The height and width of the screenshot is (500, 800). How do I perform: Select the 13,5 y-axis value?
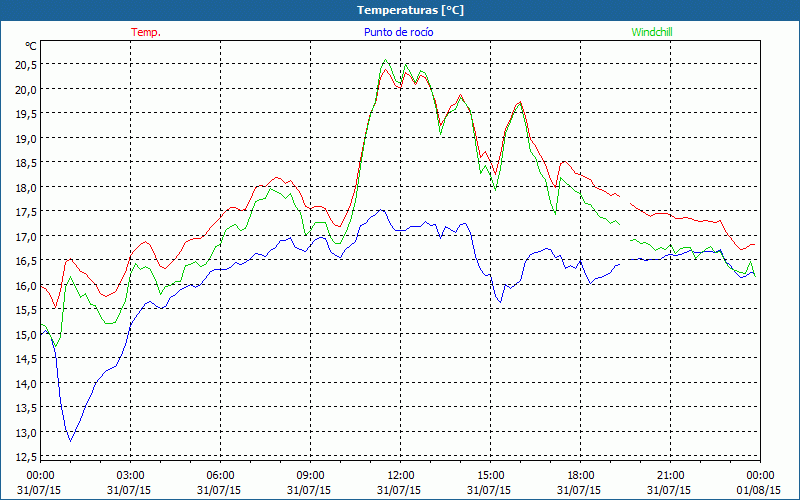[x=25, y=408]
